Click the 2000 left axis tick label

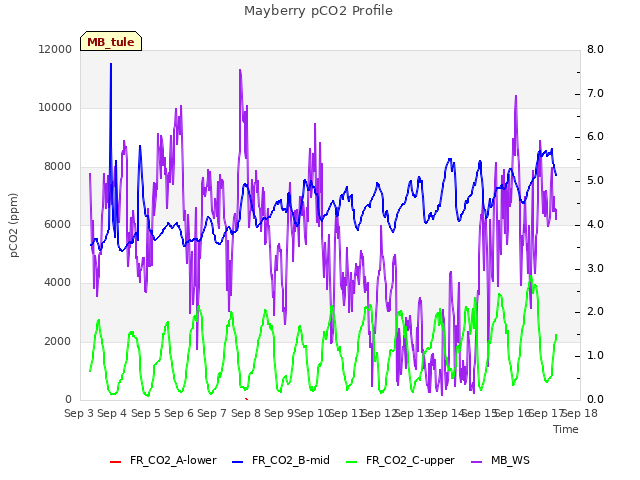58,341
